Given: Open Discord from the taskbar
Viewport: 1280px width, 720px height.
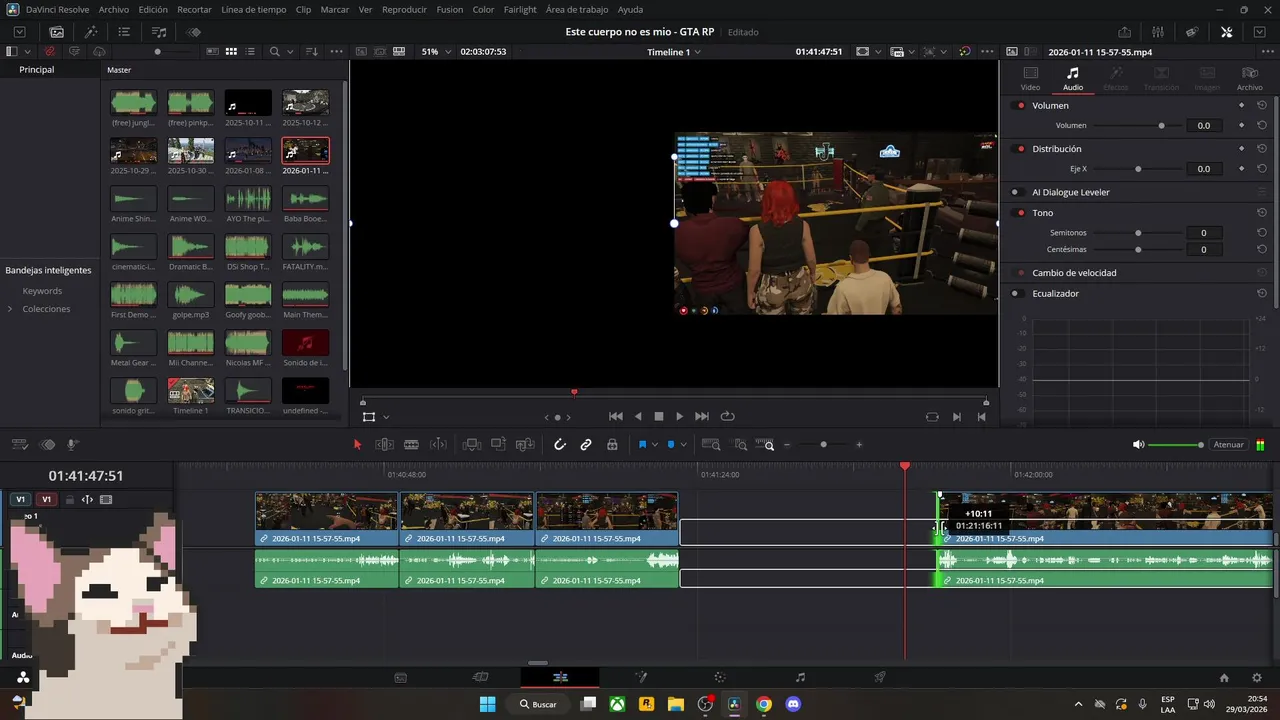Looking at the screenshot, I should 793,704.
